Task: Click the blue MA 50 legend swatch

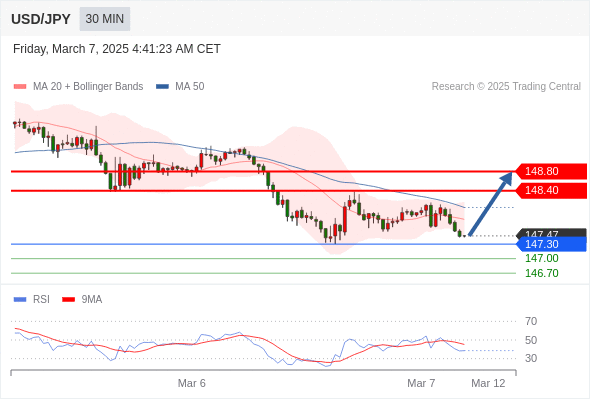Action: tap(162, 87)
